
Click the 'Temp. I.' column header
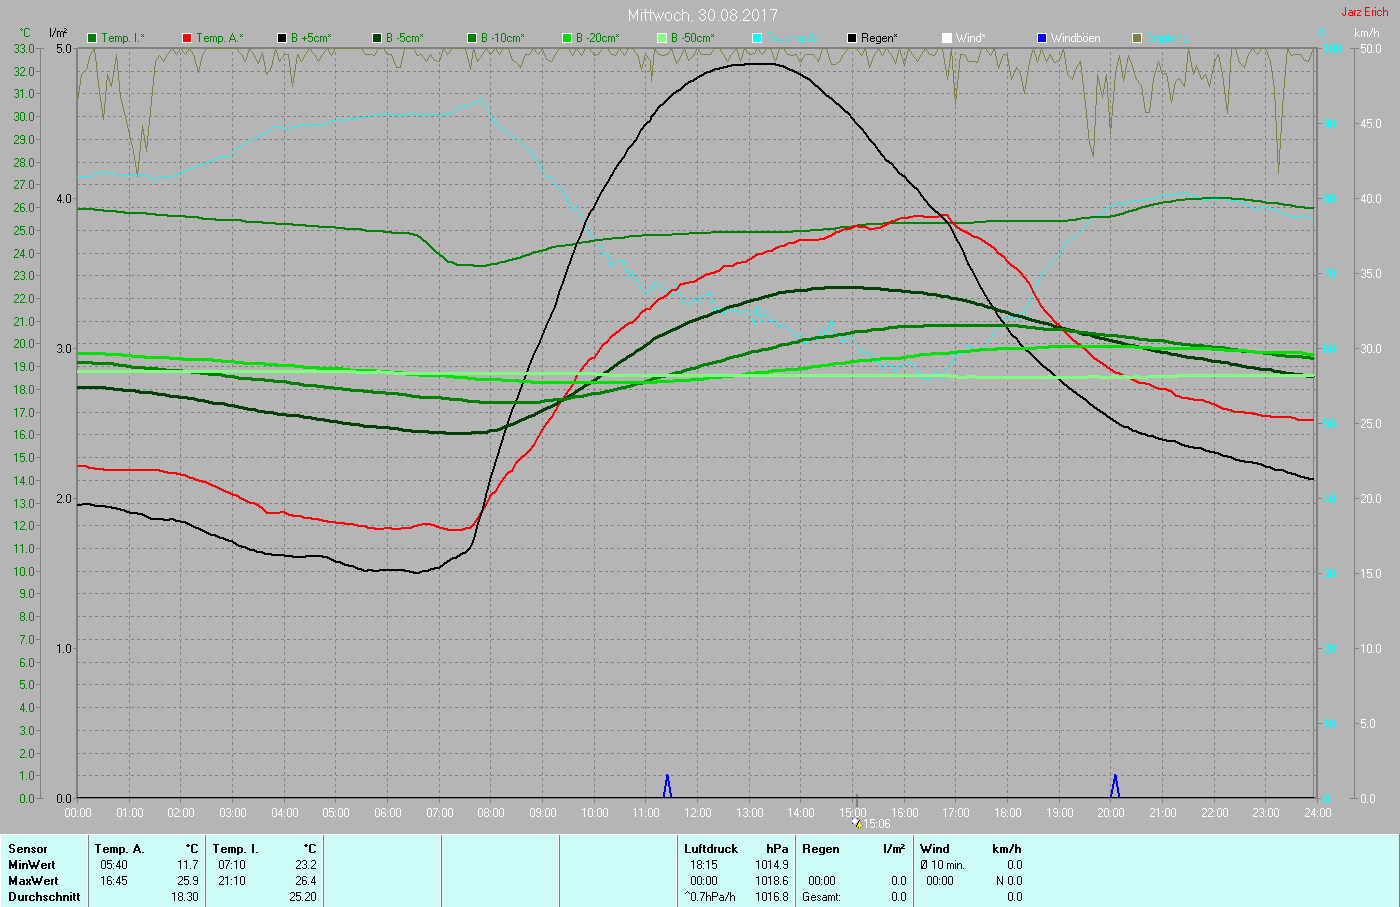(236, 849)
